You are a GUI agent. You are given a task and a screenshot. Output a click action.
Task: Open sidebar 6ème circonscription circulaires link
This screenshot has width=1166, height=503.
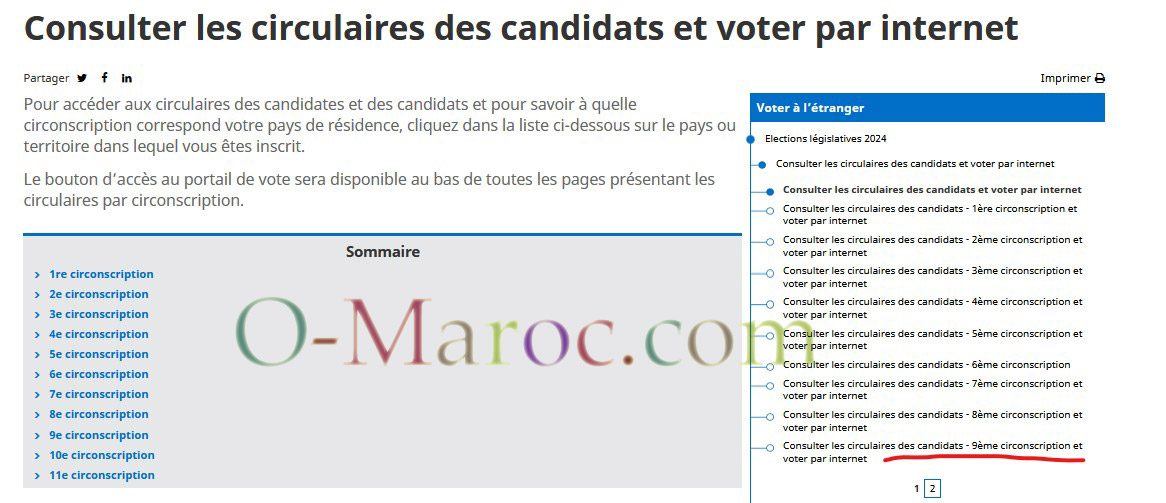[x=927, y=365]
